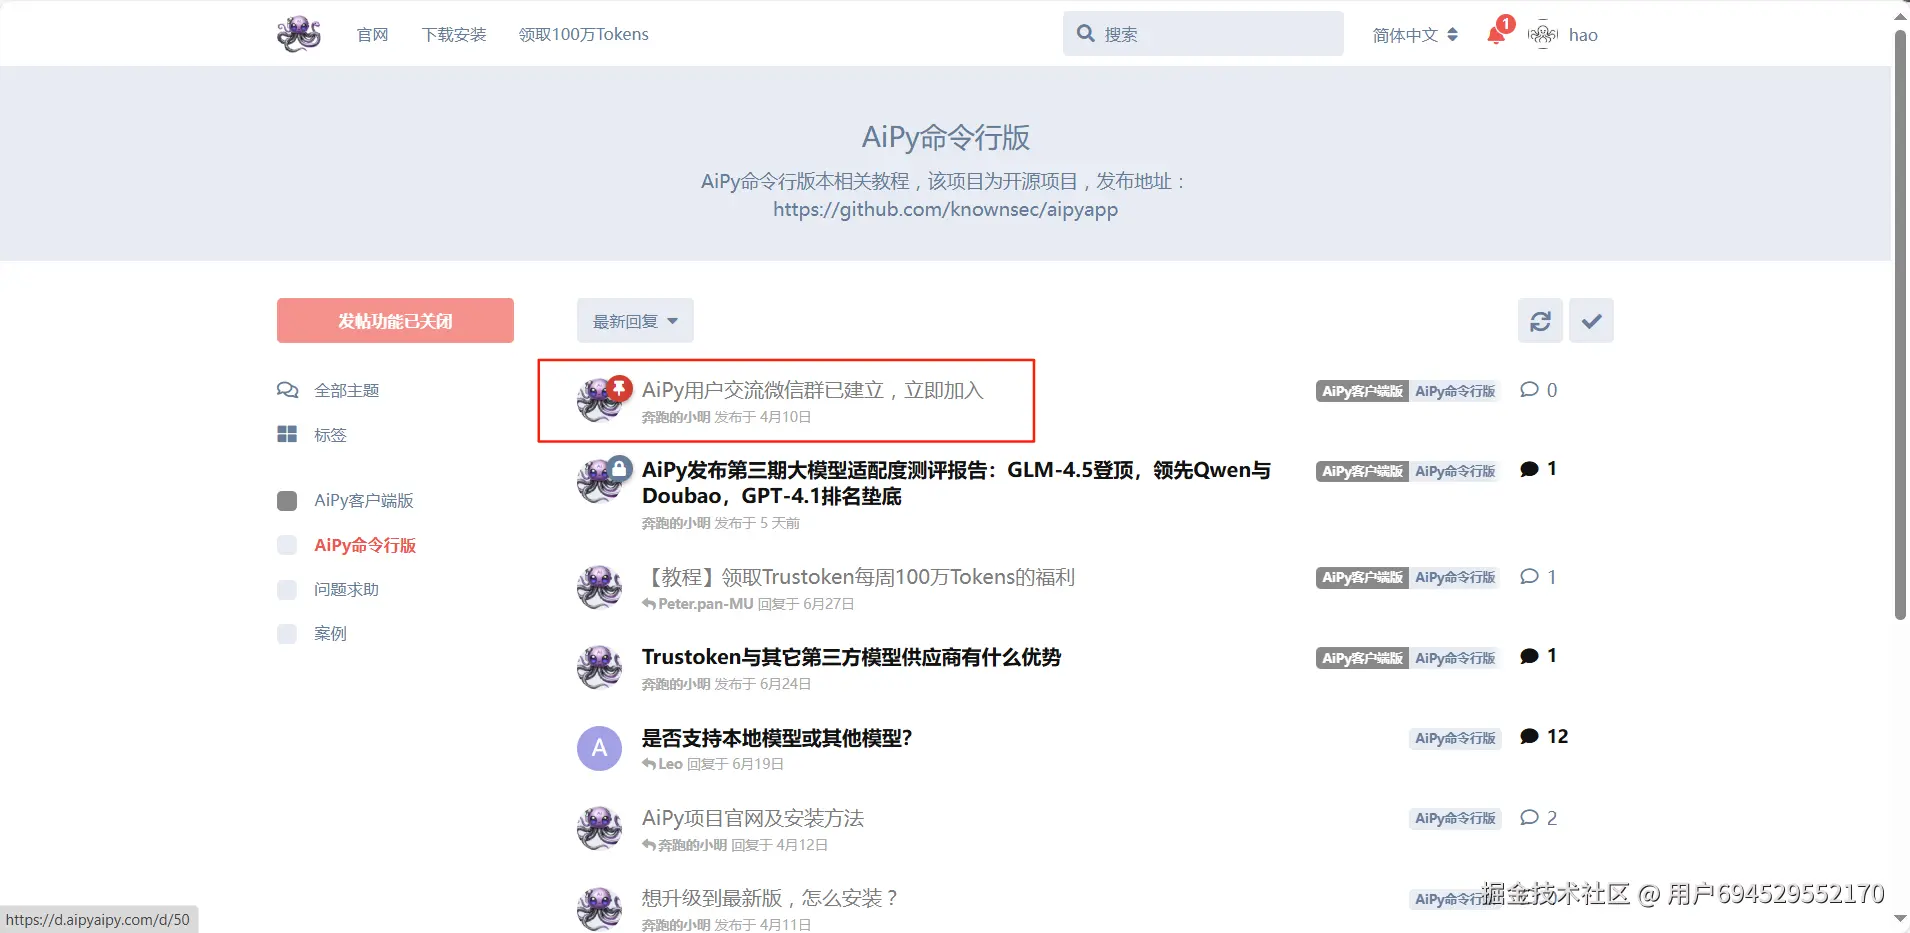Image resolution: width=1910 pixels, height=933 pixels.
Task: Mark all discussions as read
Action: pos(1591,321)
